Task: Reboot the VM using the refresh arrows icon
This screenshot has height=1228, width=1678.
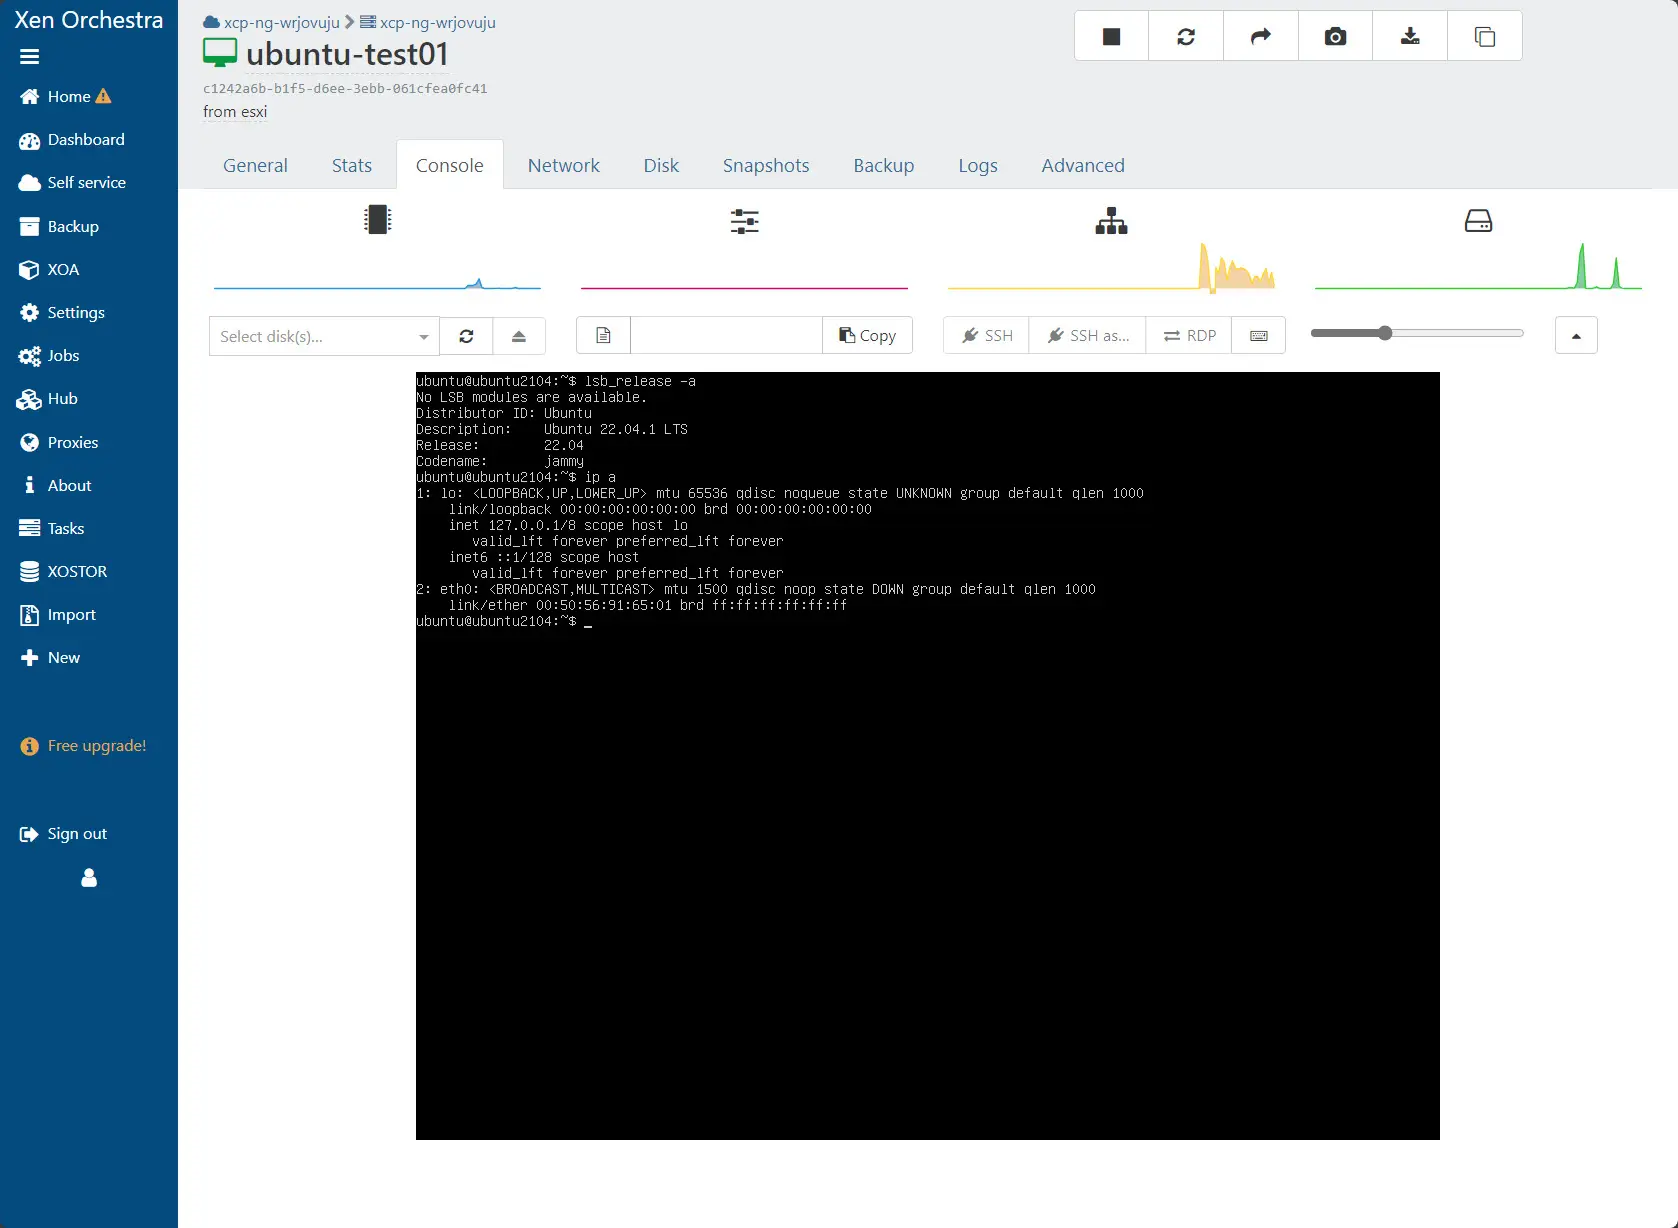Action: (1186, 36)
